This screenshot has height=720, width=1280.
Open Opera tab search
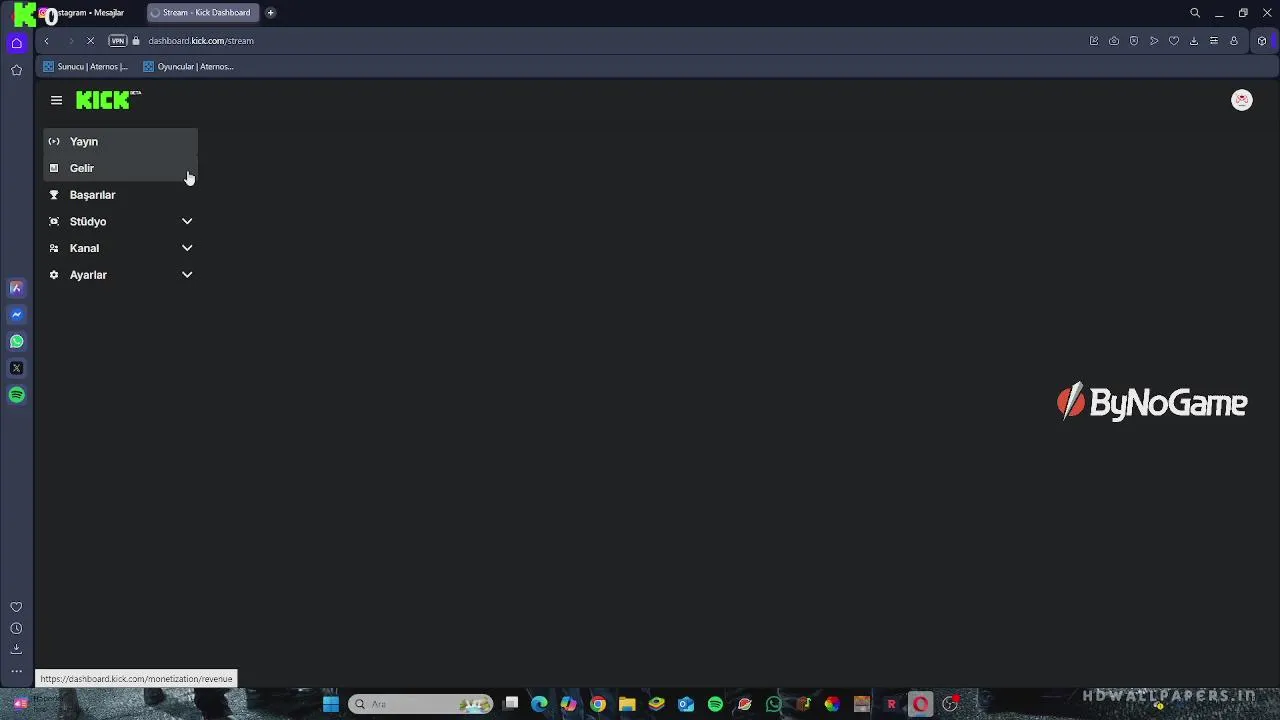coord(1194,13)
